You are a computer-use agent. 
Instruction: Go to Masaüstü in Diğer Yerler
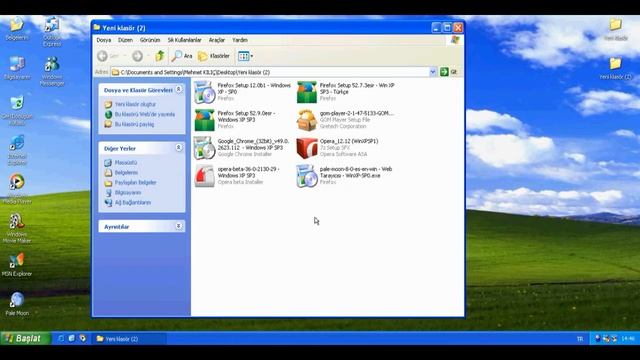tap(126, 162)
